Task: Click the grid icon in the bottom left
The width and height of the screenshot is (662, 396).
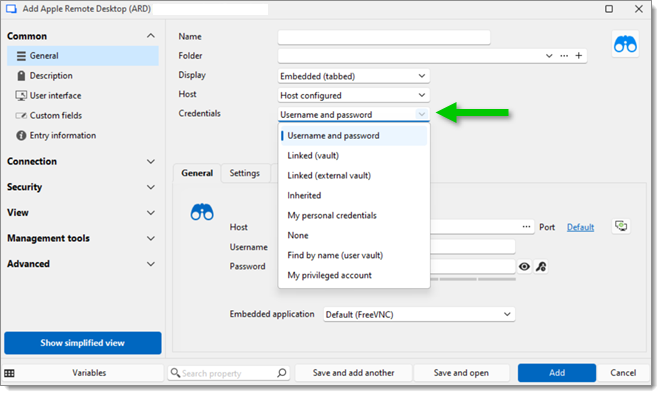Action: [9, 373]
